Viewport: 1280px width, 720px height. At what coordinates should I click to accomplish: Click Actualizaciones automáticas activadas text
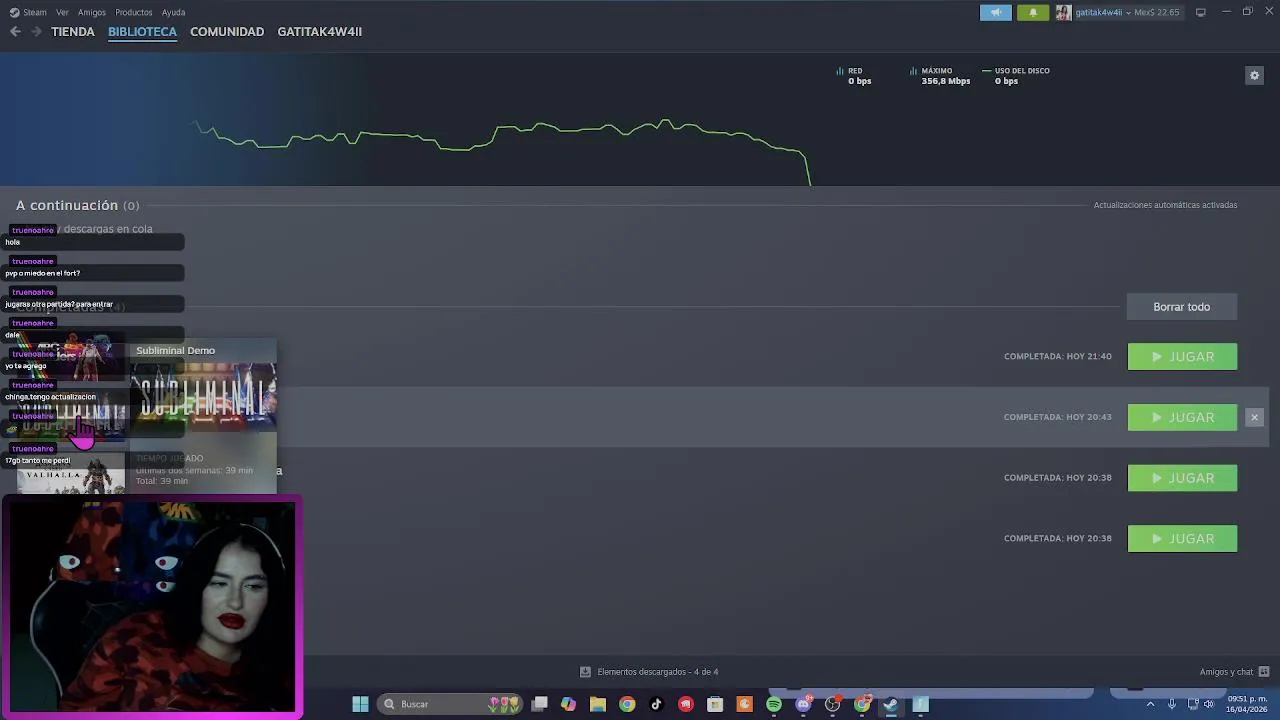1165,205
